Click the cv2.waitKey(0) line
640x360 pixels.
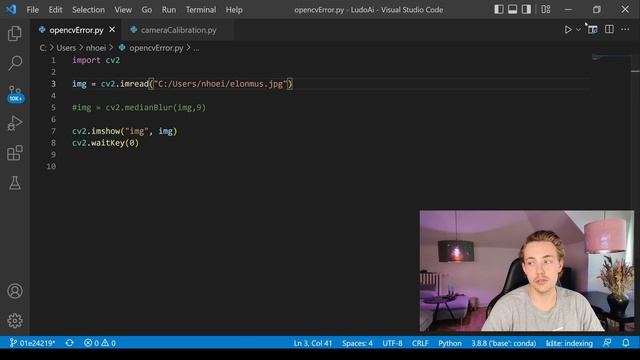pyautogui.click(x=105, y=143)
